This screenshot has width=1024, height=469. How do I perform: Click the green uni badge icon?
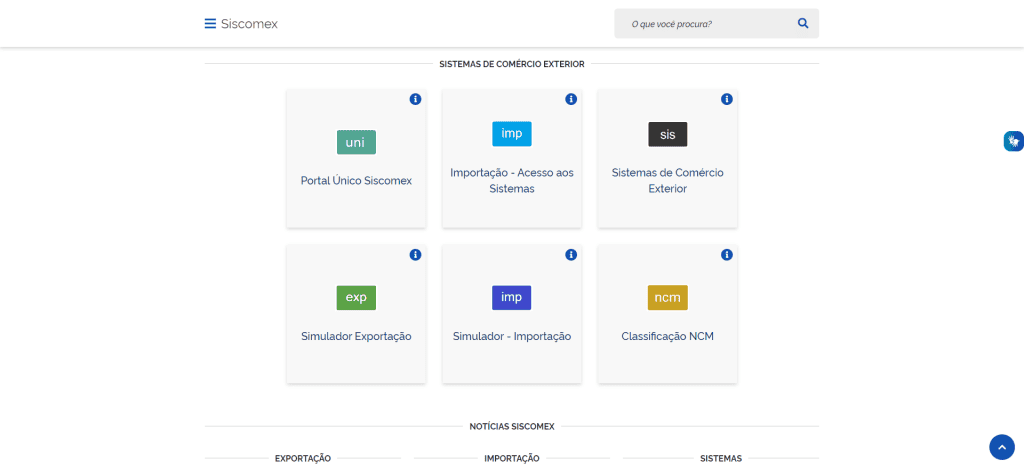357,142
